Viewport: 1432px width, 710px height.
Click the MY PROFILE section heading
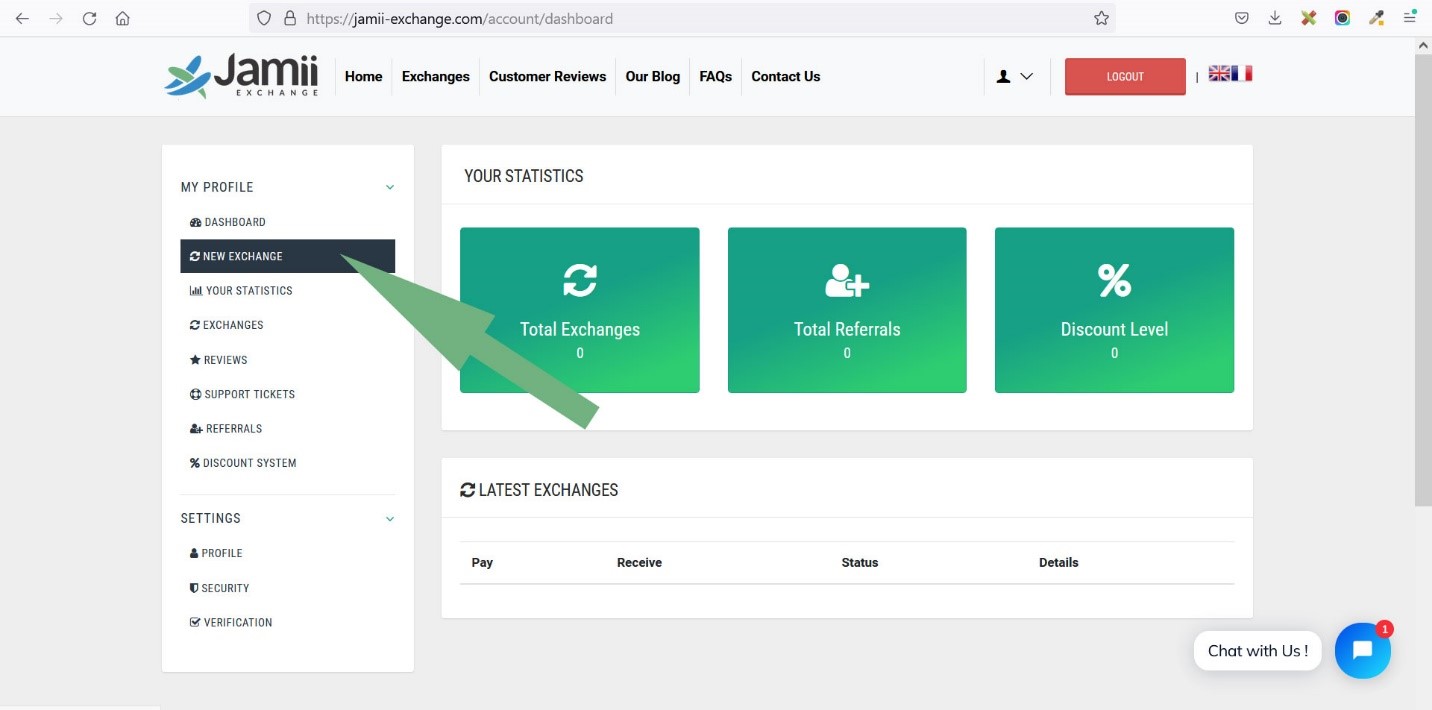pos(217,187)
